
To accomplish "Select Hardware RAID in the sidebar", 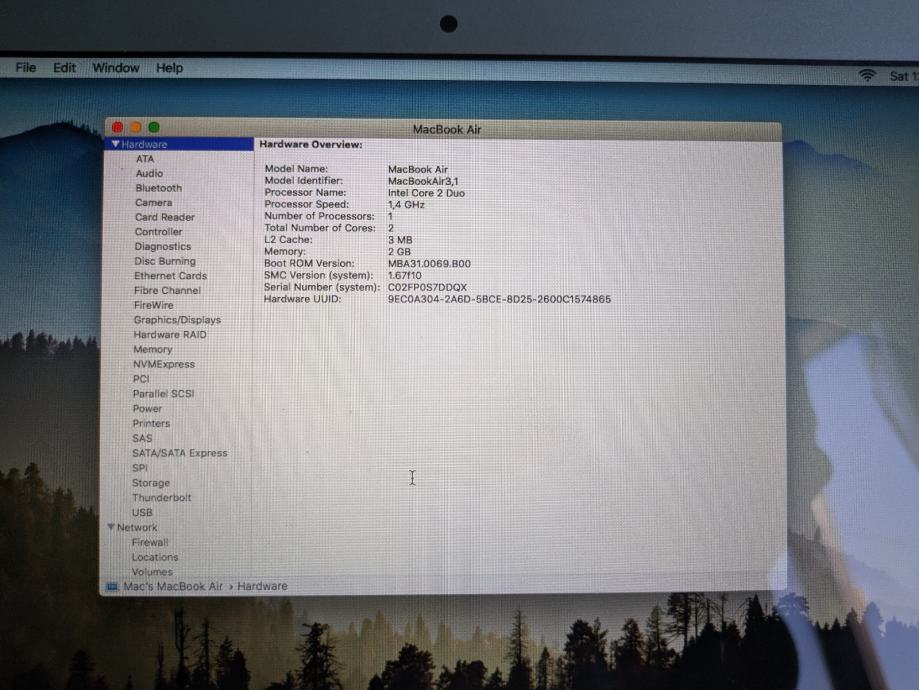I will coord(170,335).
